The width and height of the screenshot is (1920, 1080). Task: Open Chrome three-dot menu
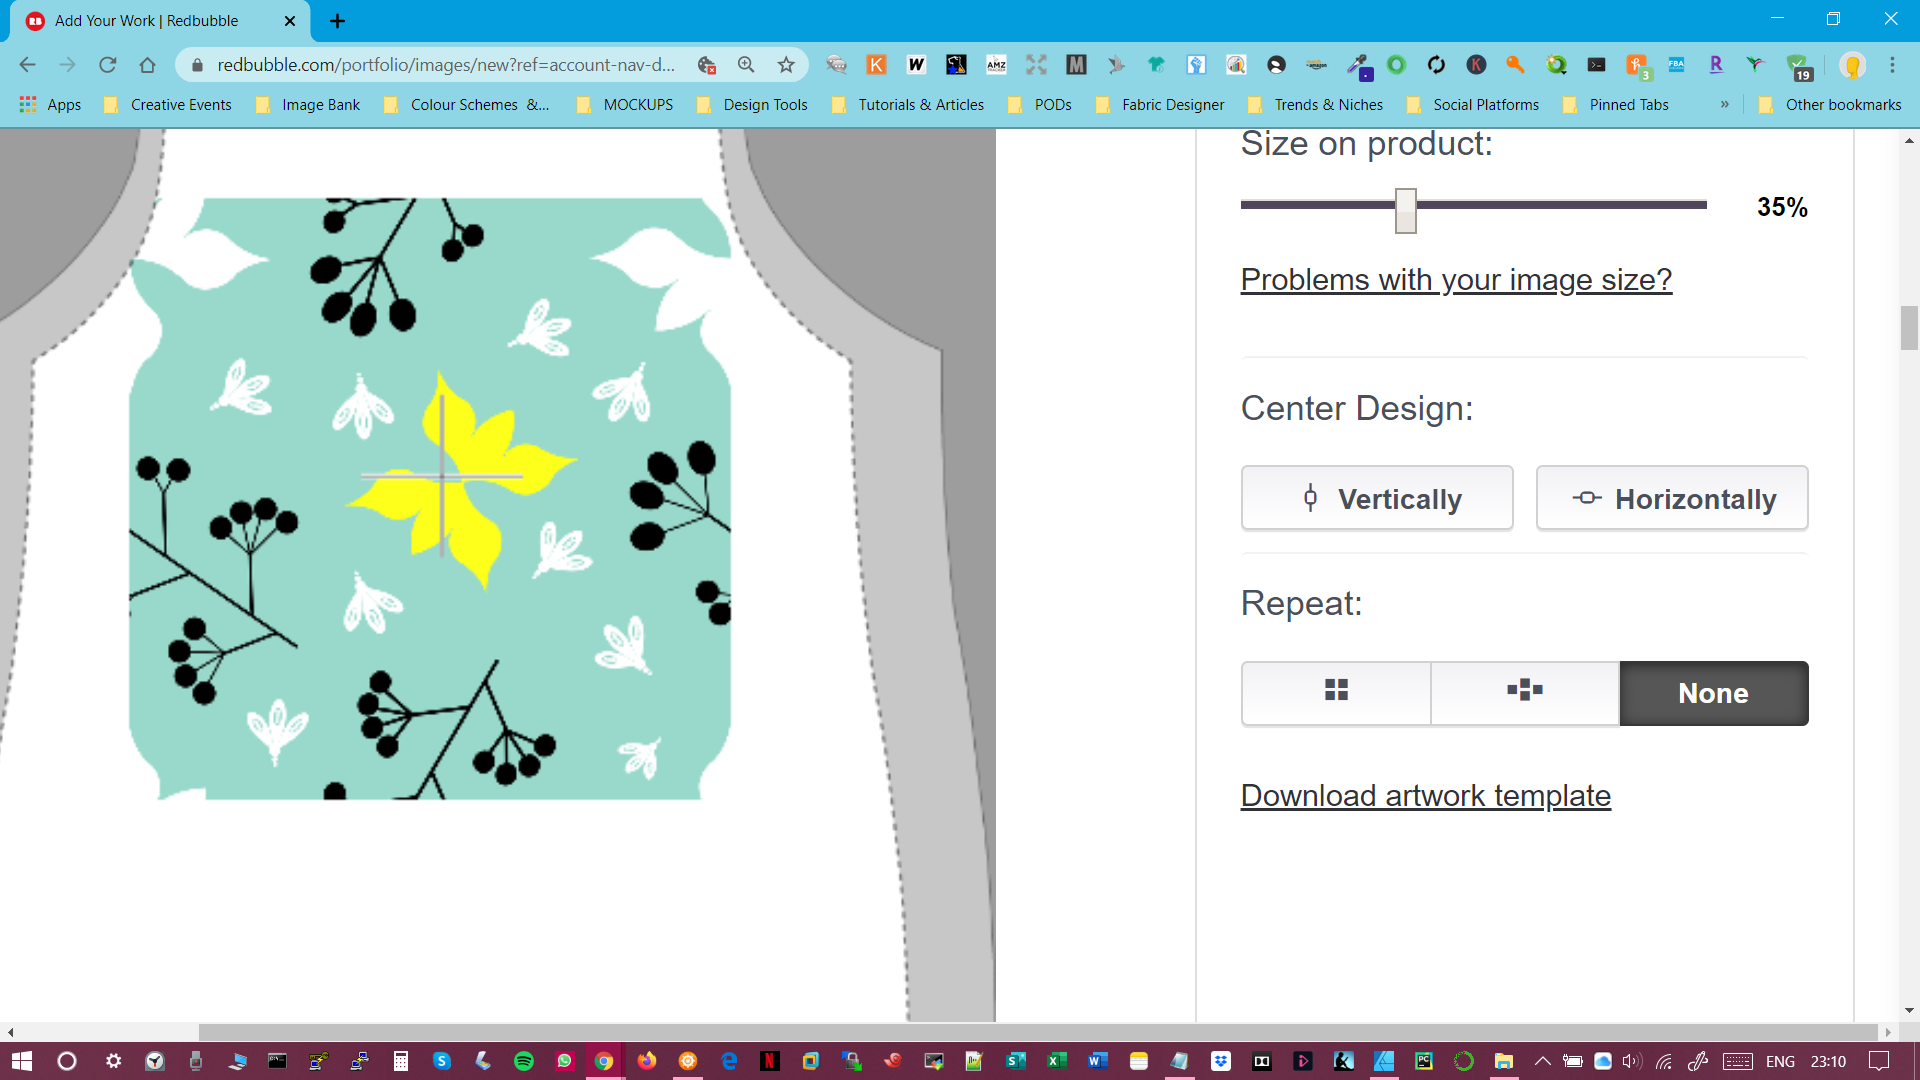(x=1892, y=65)
